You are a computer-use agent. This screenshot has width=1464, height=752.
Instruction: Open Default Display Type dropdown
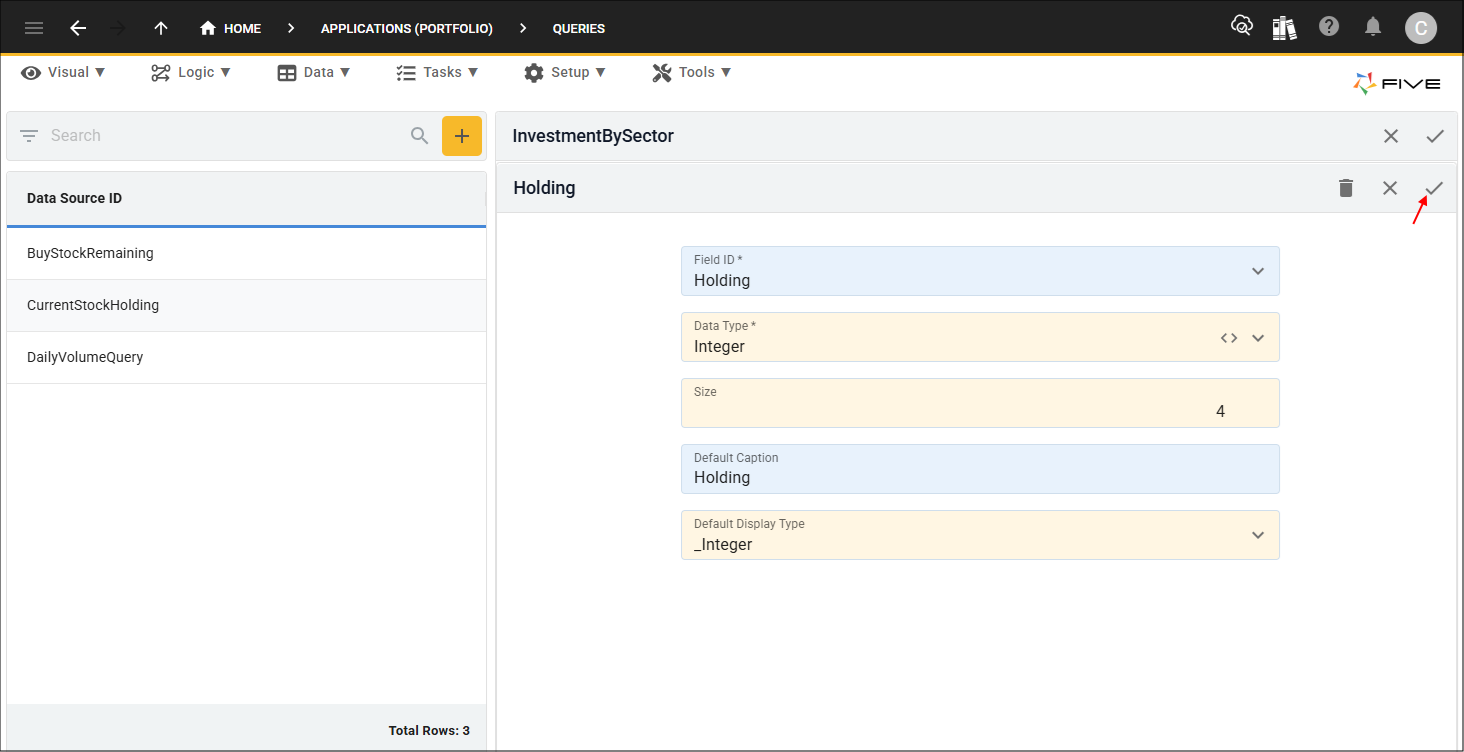click(x=1258, y=535)
